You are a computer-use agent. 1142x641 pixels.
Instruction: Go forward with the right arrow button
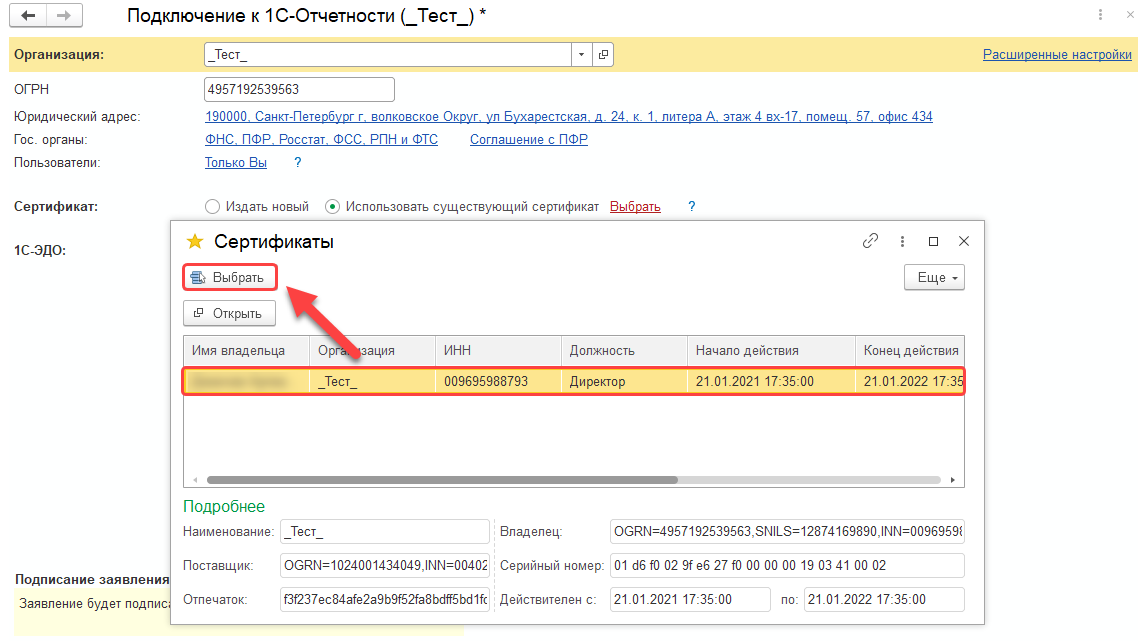tap(64, 15)
